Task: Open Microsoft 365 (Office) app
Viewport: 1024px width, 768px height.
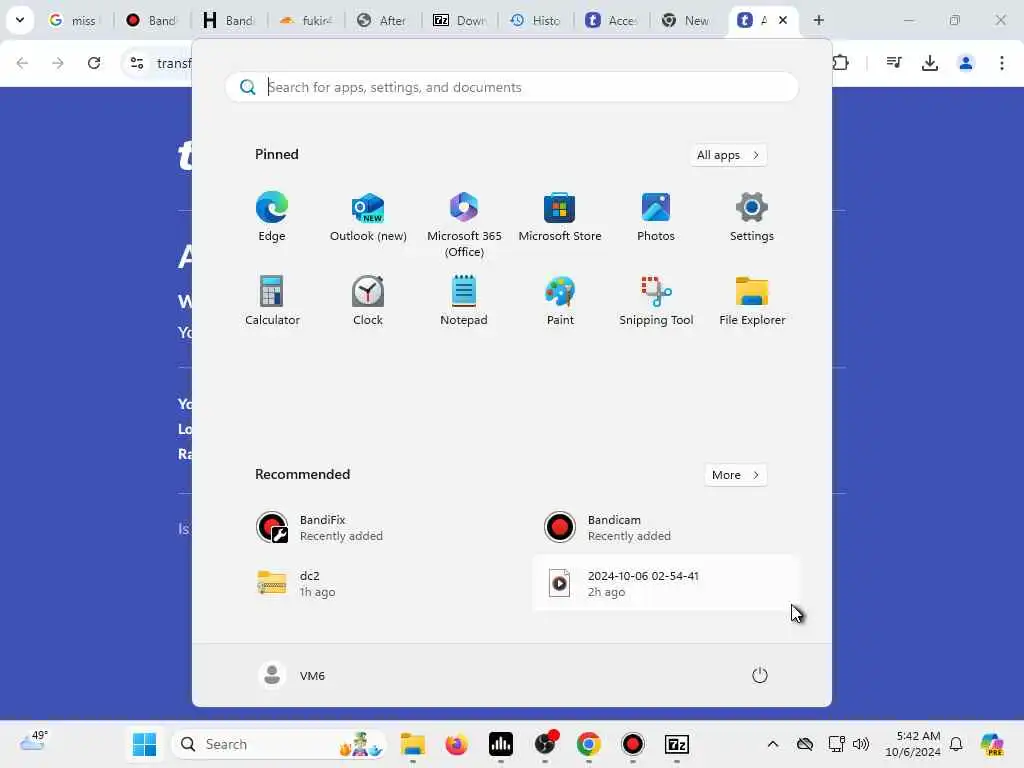Action: tap(464, 225)
